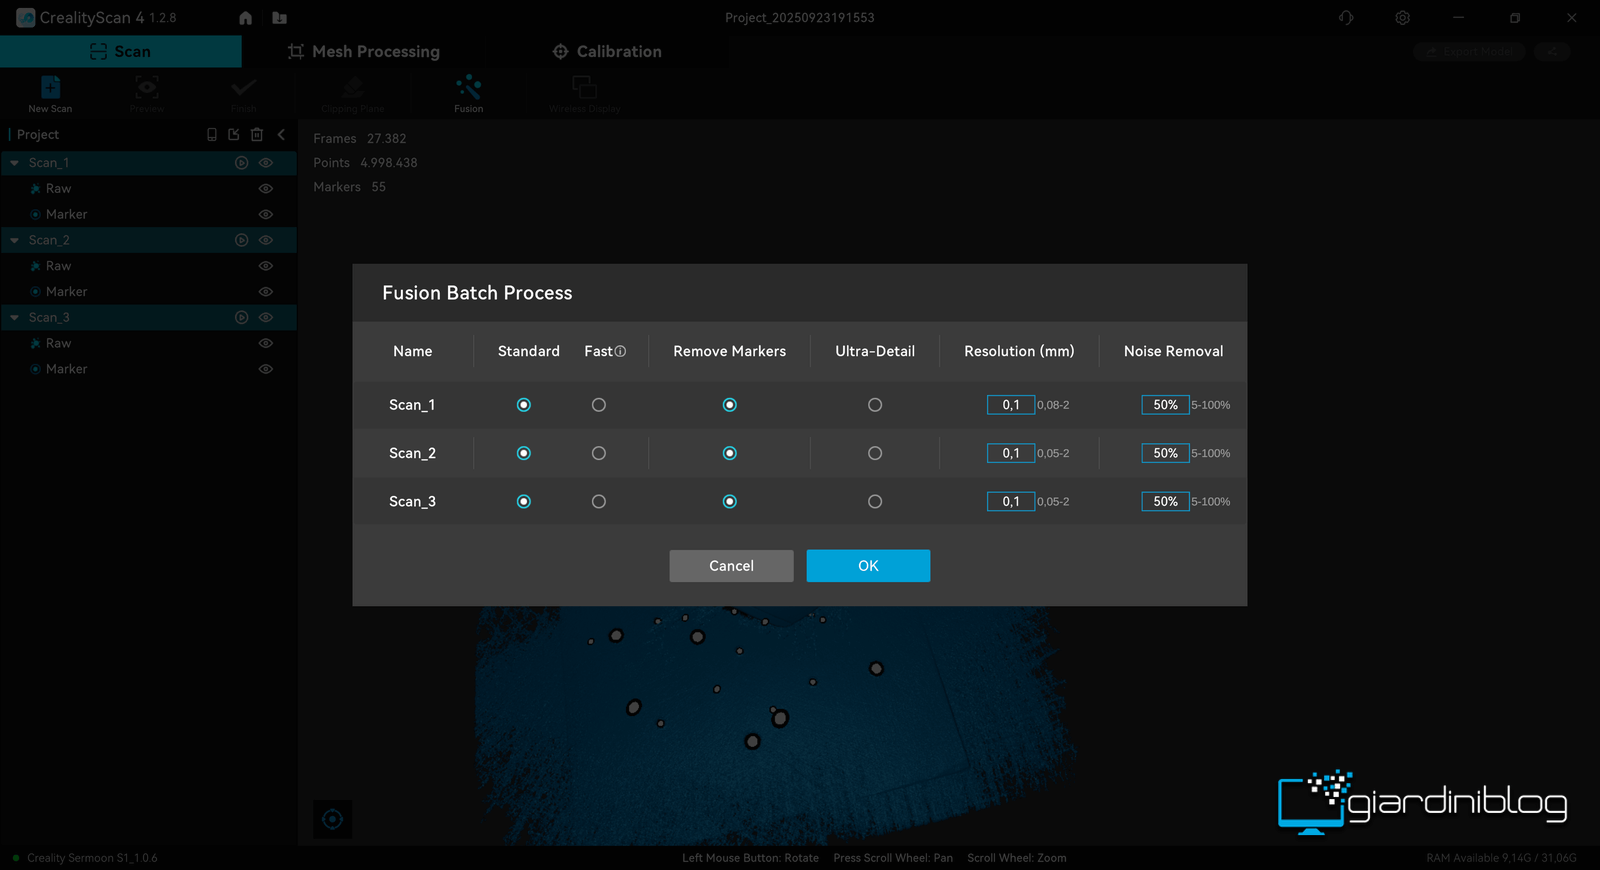Click the open project folder icon

279,18
